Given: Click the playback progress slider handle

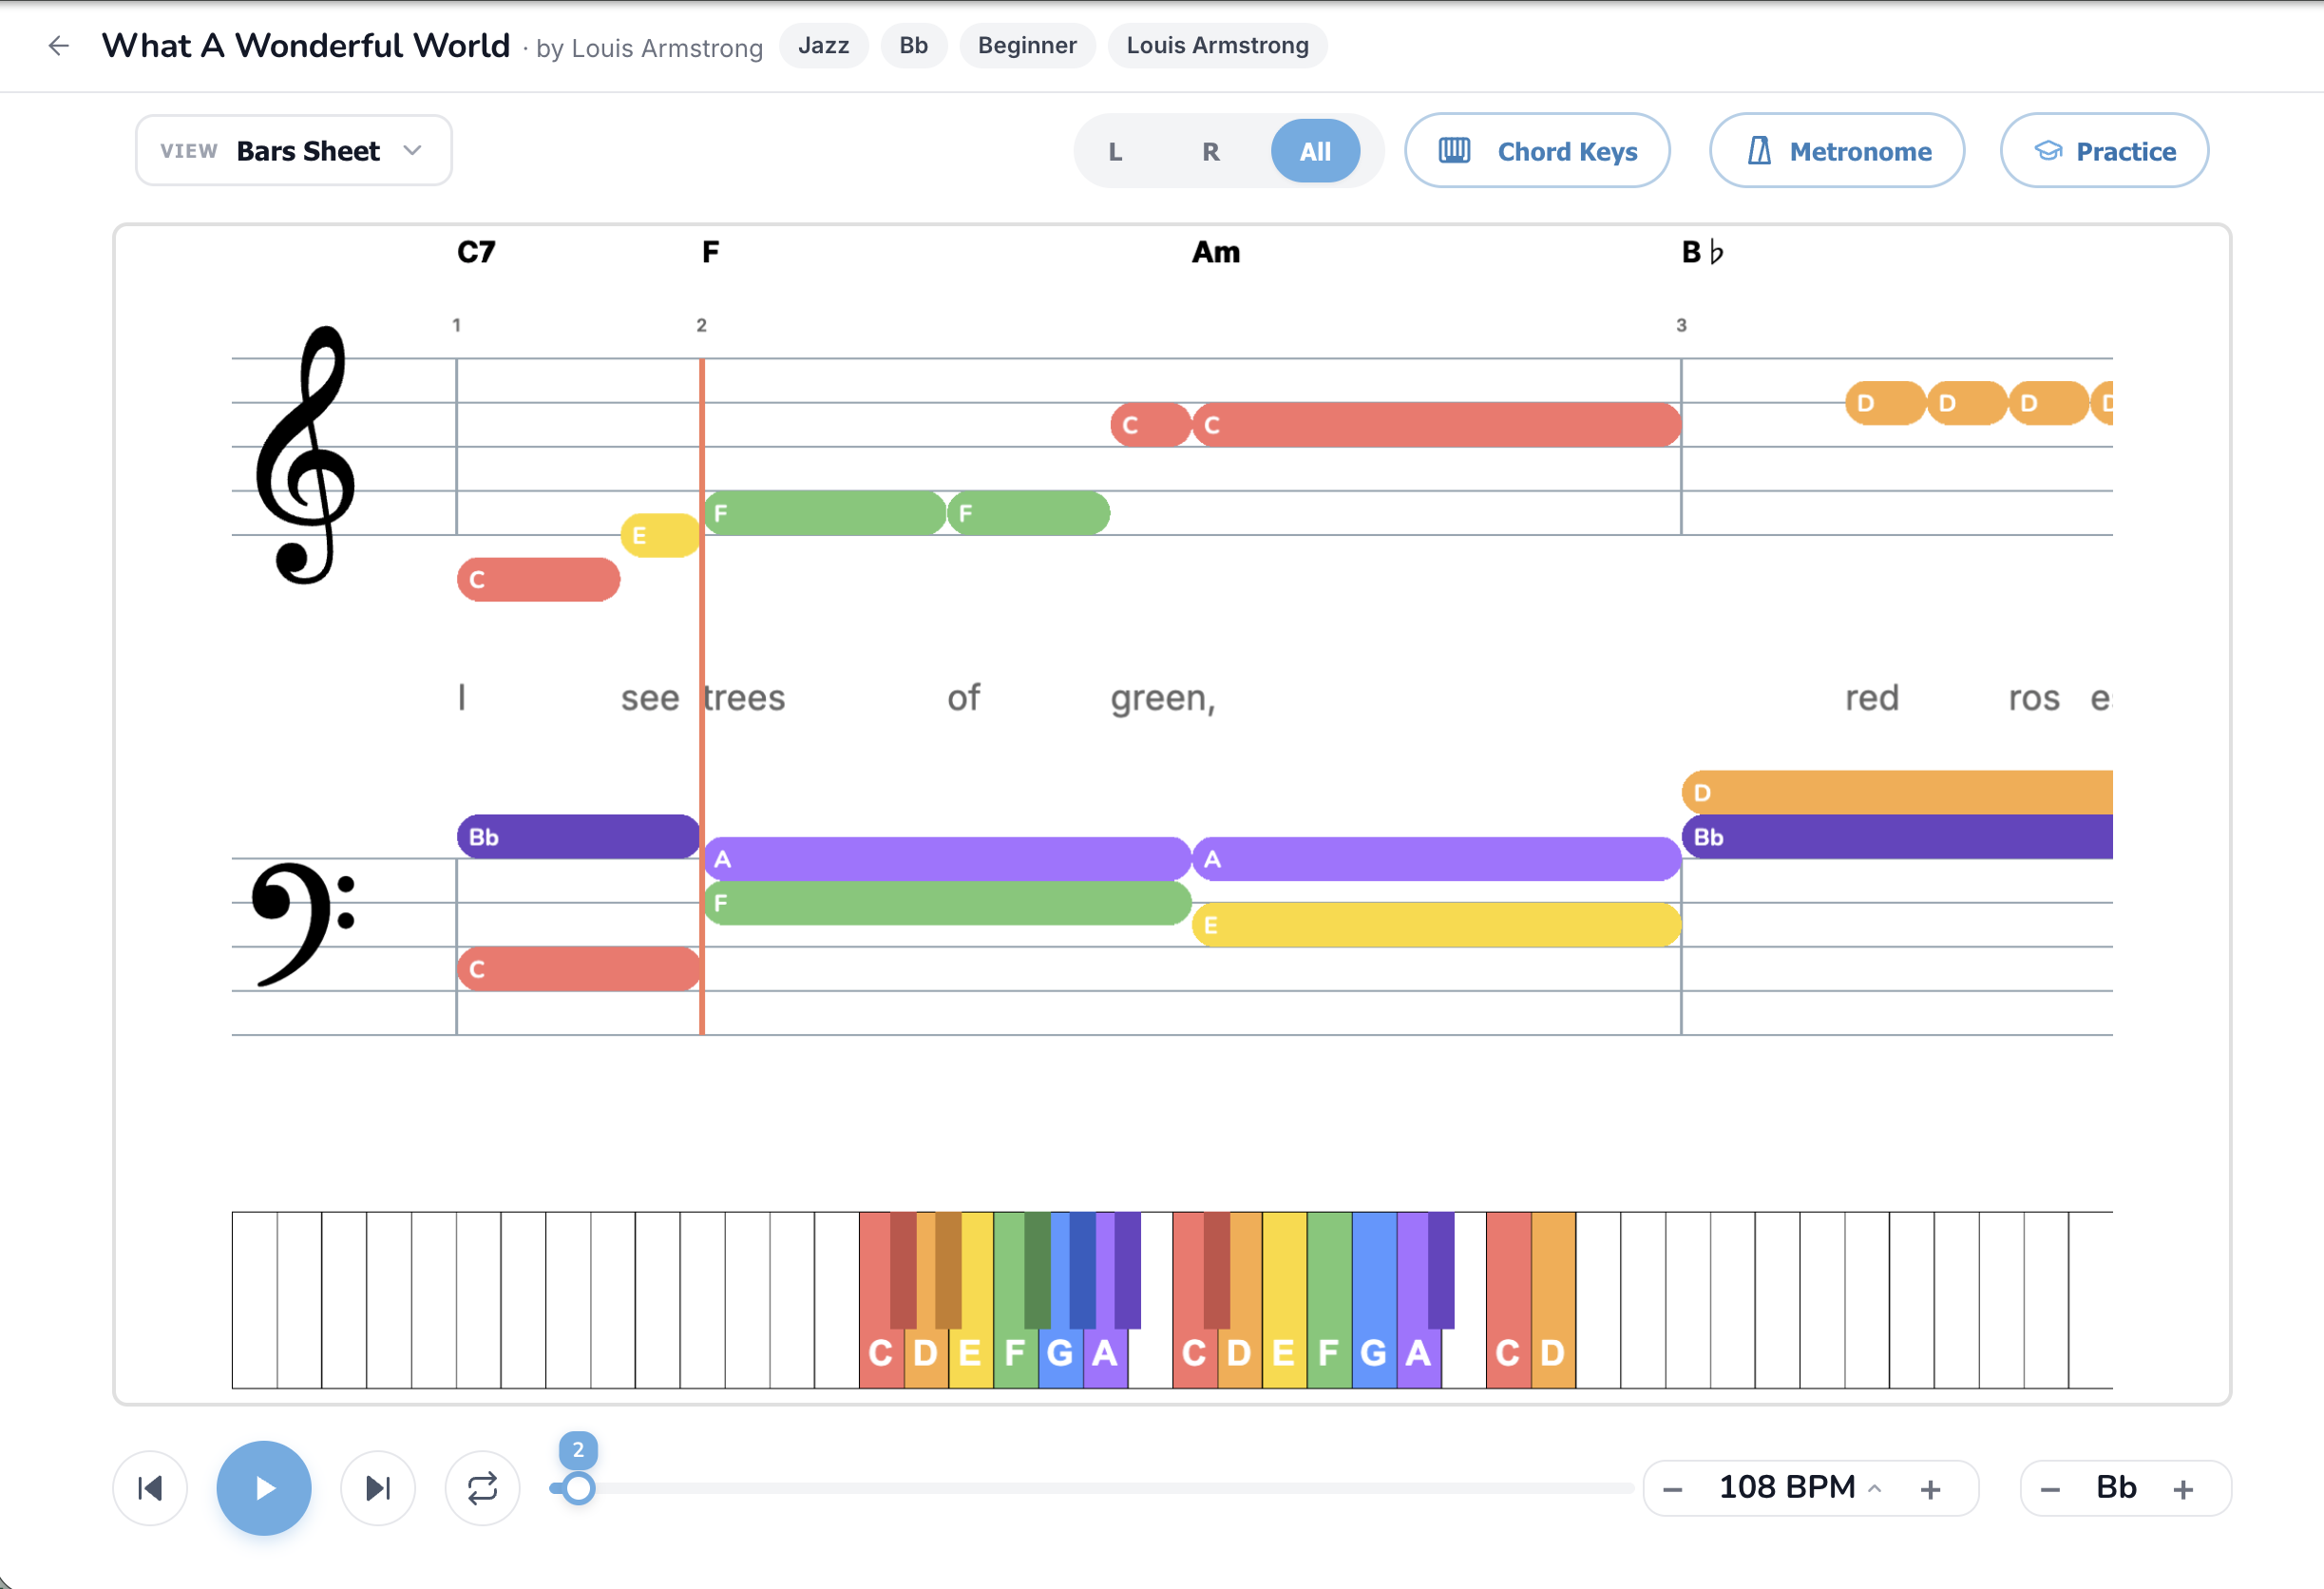Looking at the screenshot, I should [x=578, y=1488].
